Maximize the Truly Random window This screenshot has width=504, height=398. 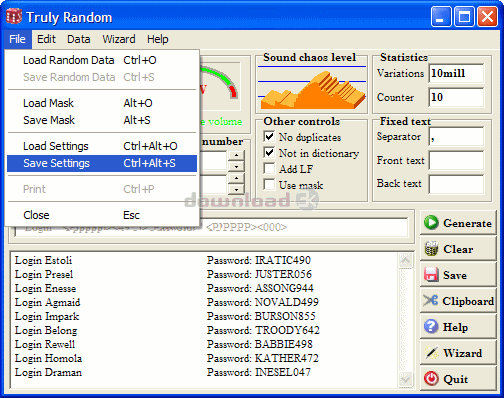coord(464,16)
